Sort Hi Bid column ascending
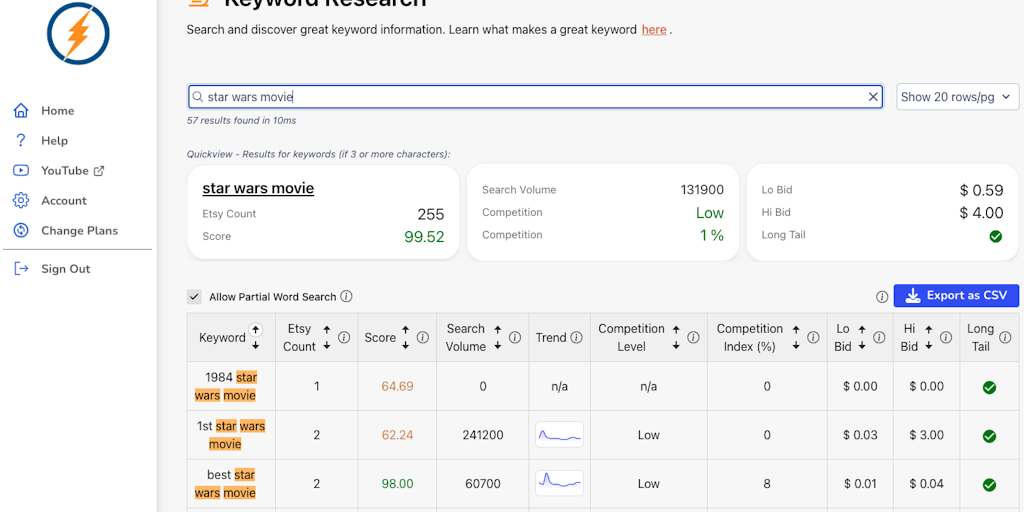Image resolution: width=1024 pixels, height=512 pixels. (929, 330)
